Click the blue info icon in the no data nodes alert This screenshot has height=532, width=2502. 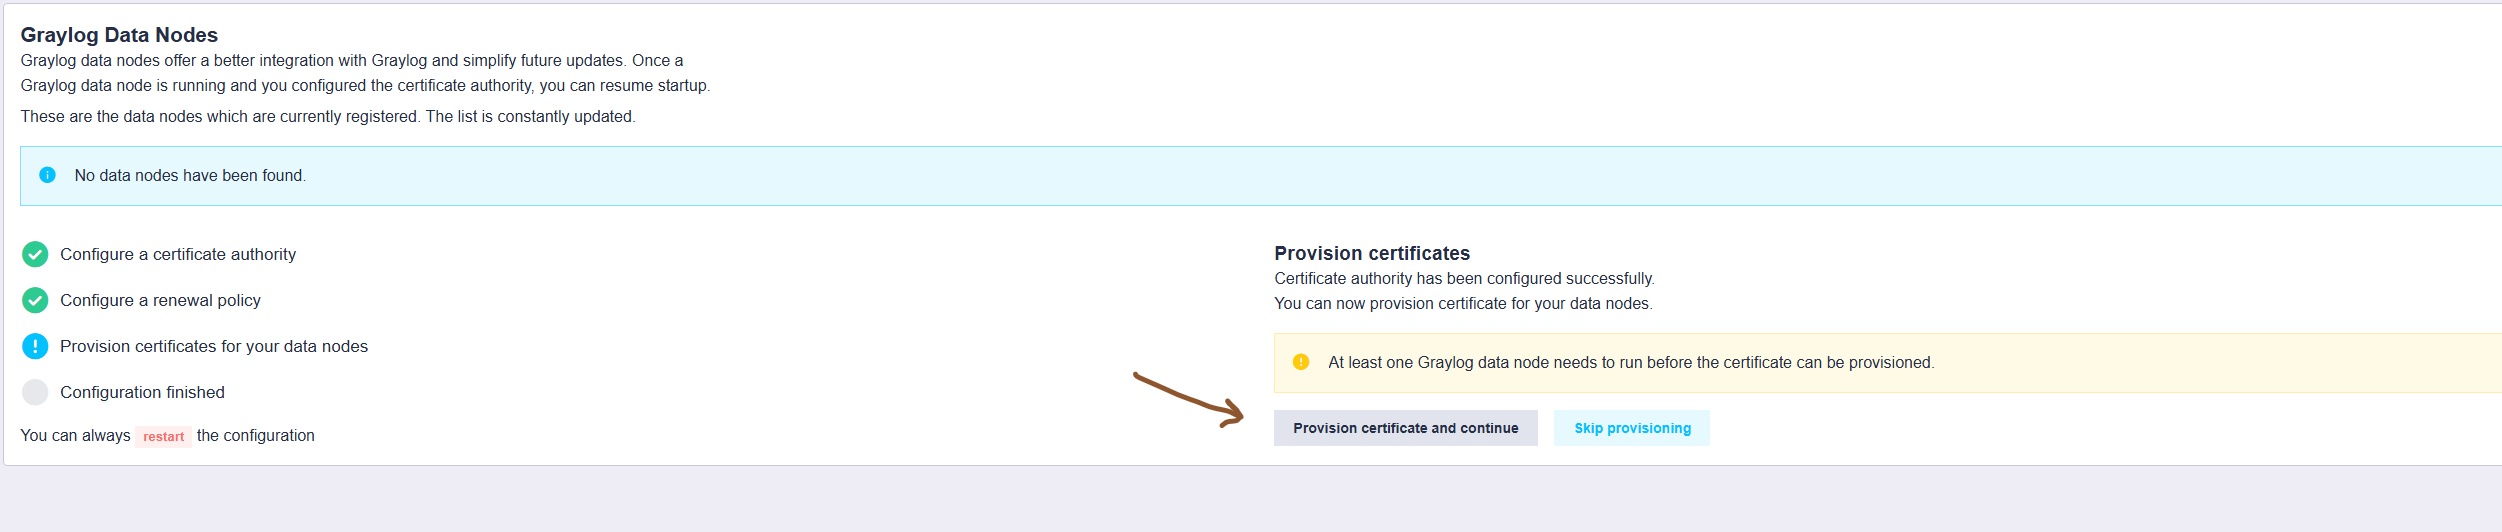(47, 175)
